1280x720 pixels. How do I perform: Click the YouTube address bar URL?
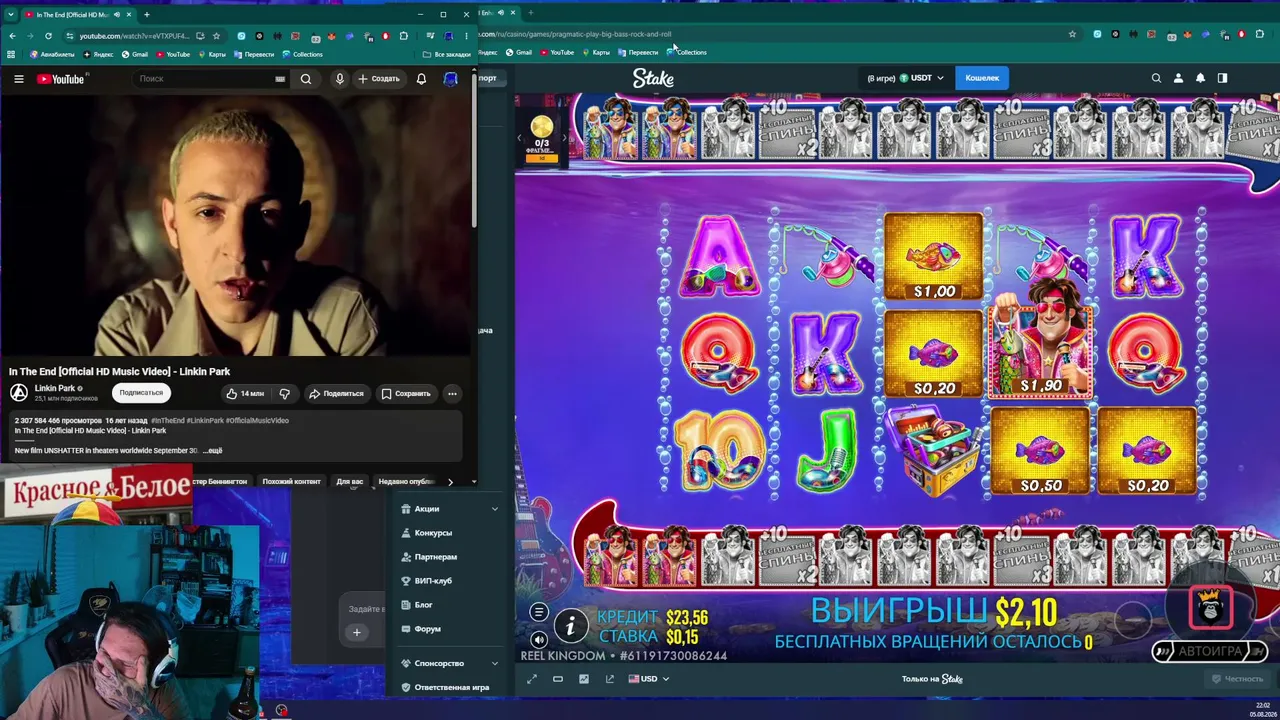[134, 36]
